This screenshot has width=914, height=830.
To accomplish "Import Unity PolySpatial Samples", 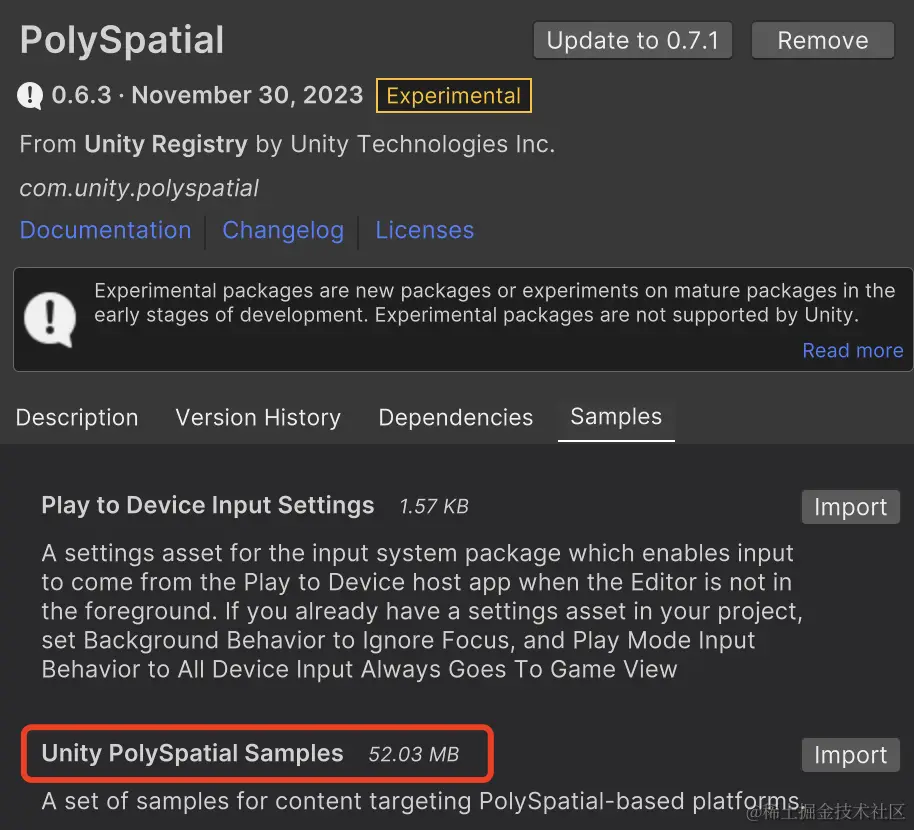I will (x=850, y=755).
